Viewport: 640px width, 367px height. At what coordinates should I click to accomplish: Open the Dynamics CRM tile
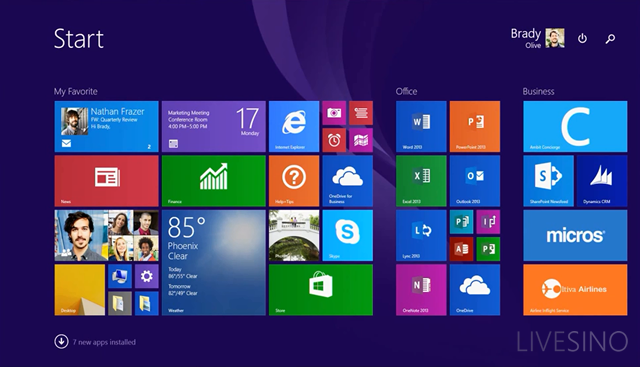click(x=602, y=181)
